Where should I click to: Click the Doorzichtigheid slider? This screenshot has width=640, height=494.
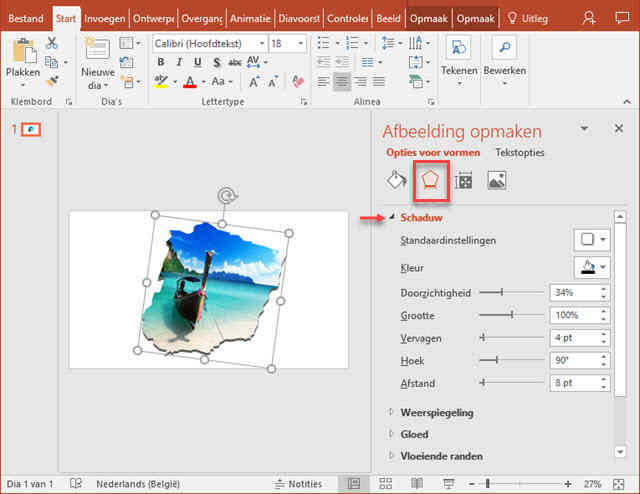tap(511, 292)
